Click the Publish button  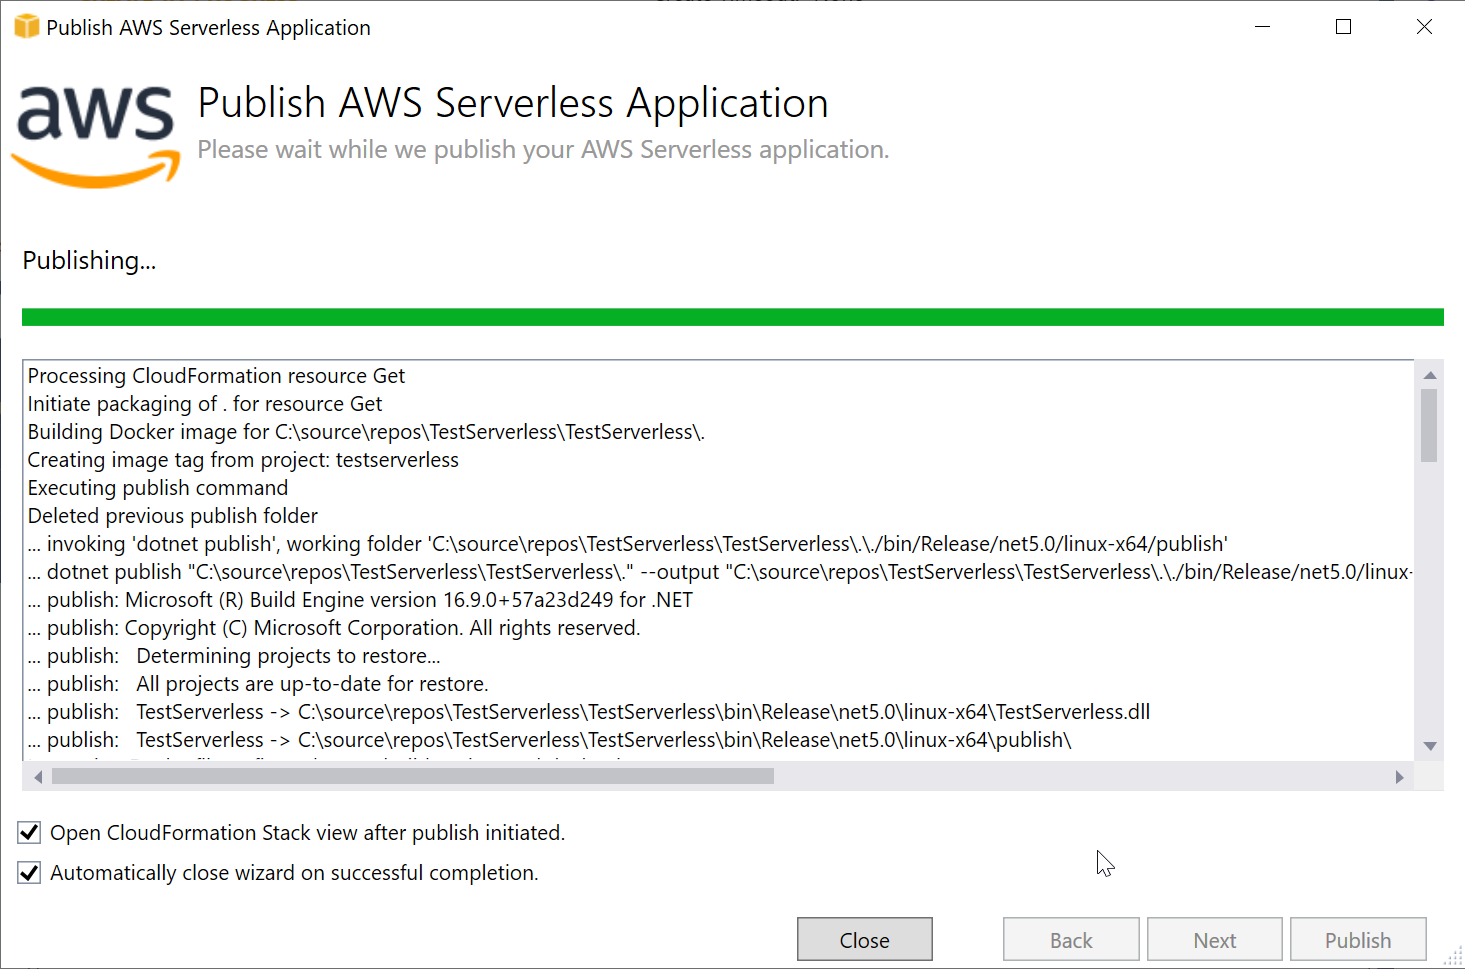point(1357,940)
